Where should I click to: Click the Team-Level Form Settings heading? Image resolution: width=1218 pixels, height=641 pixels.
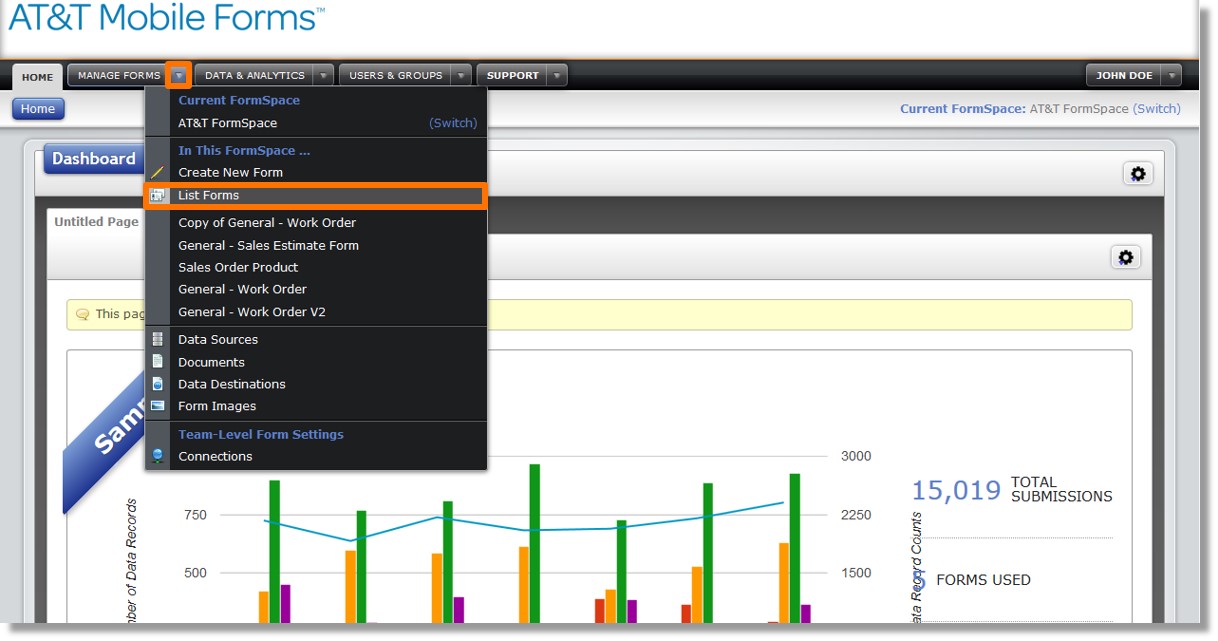pos(261,434)
